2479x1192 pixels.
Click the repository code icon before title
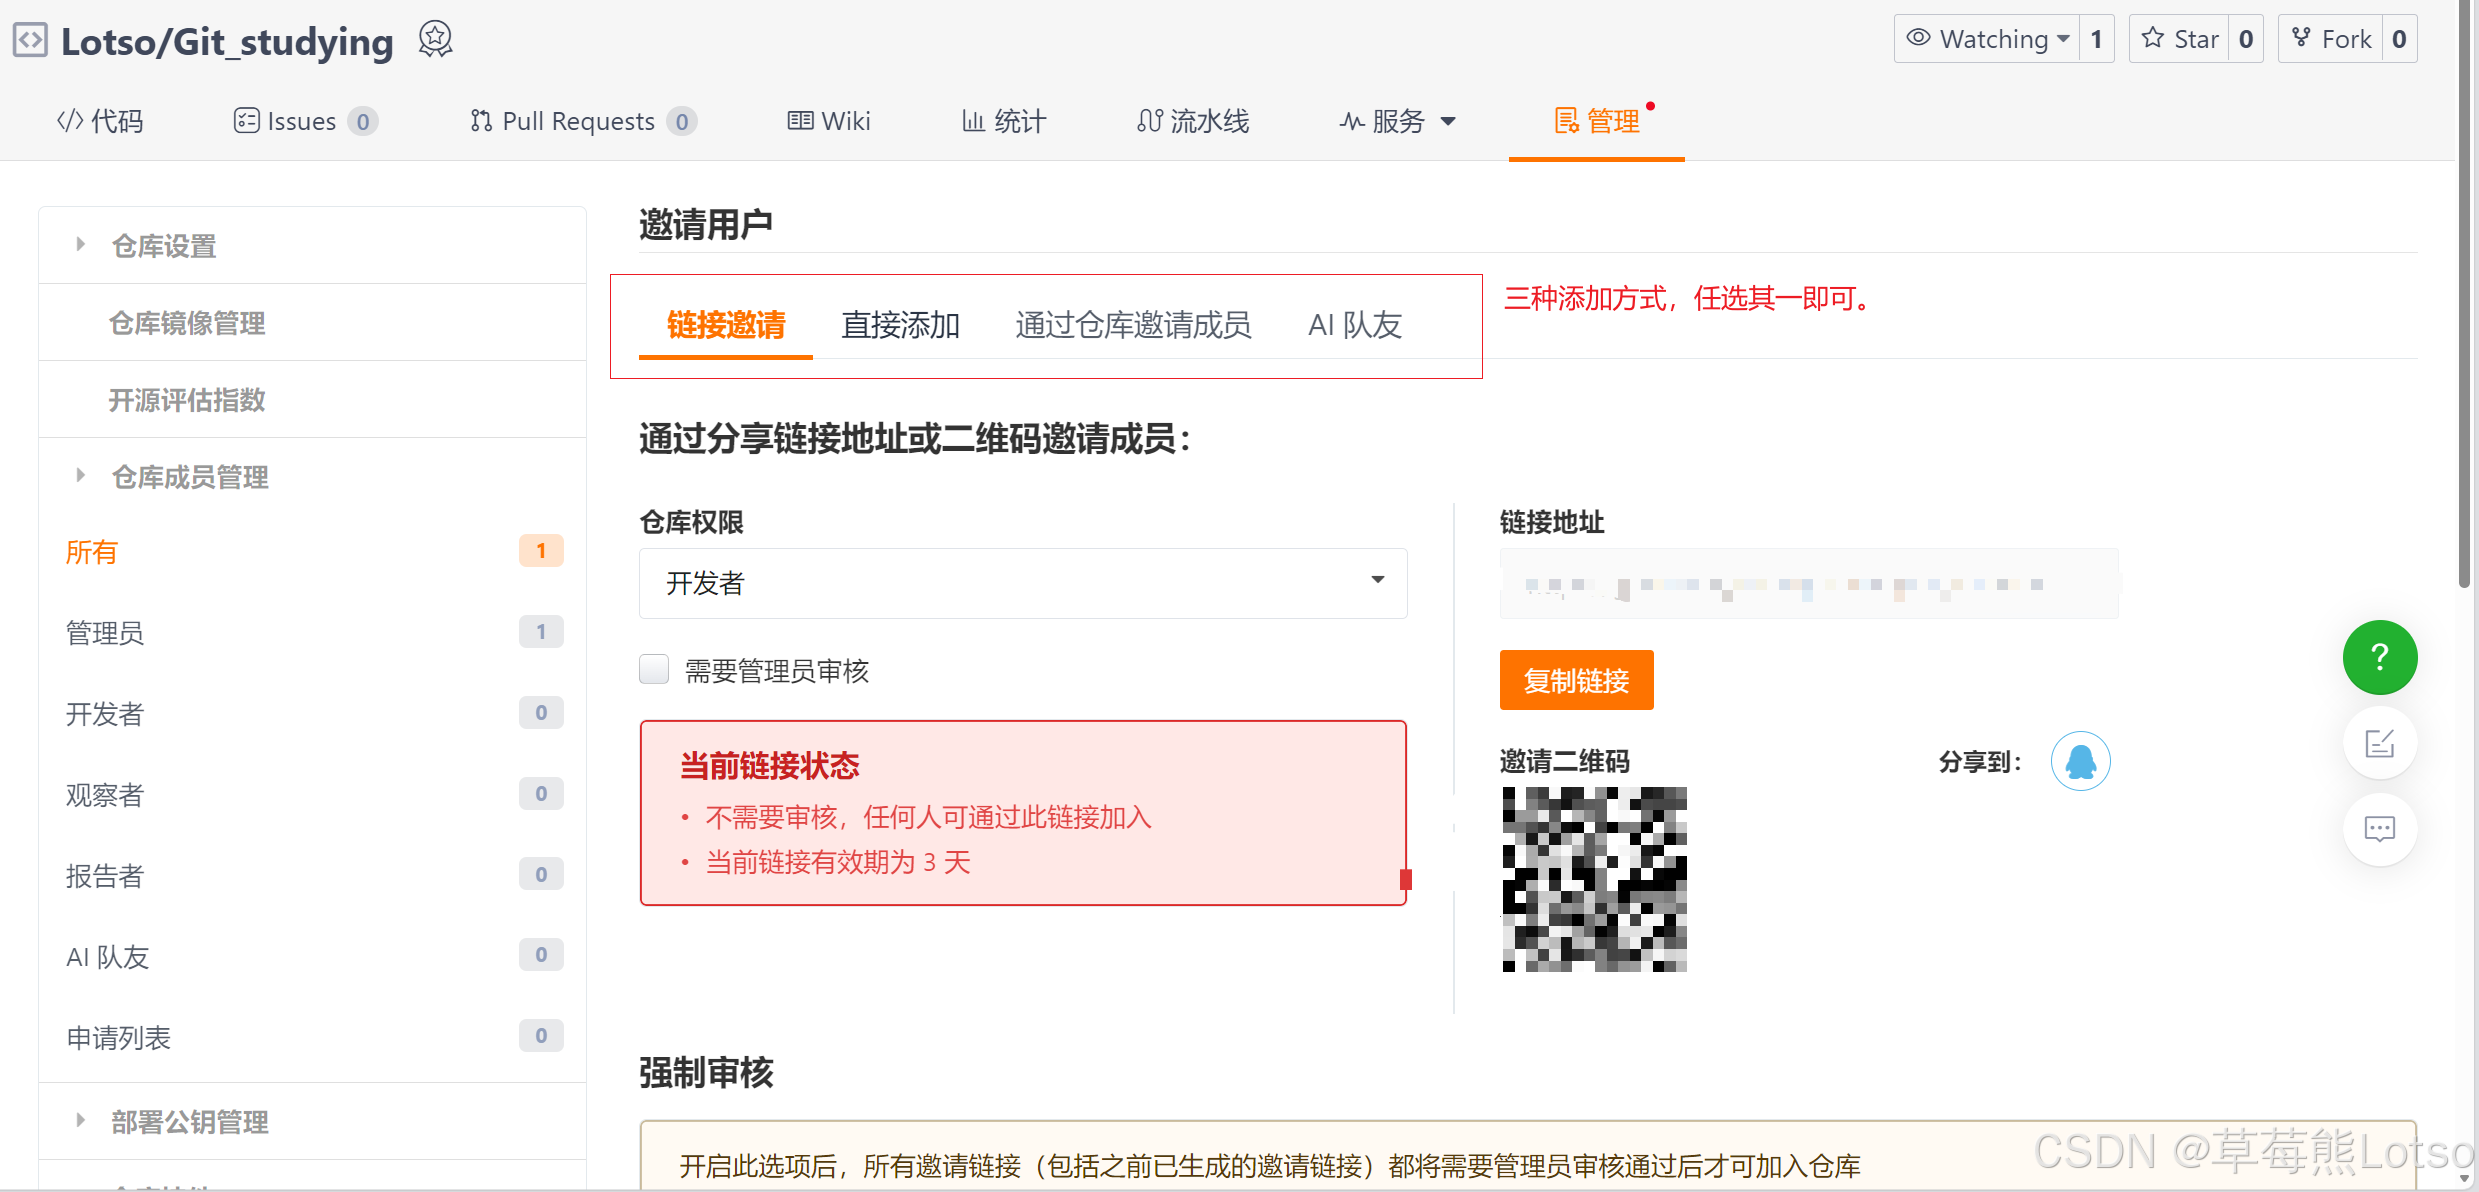tap(30, 40)
